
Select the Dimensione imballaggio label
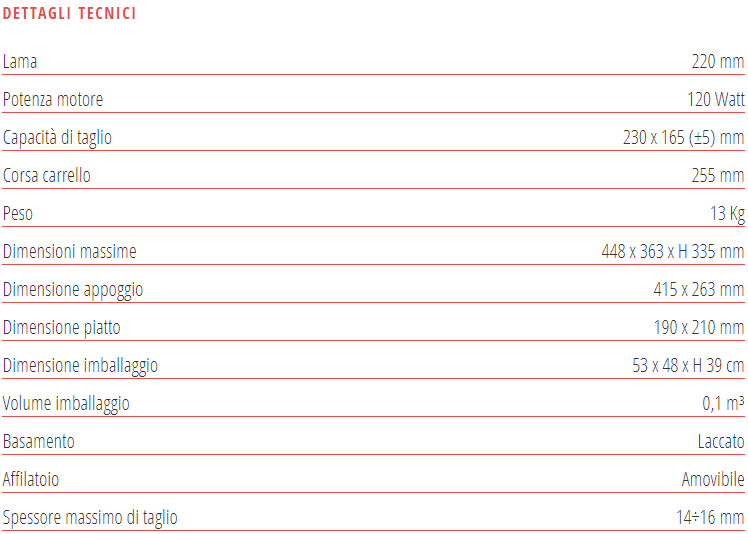click(x=80, y=366)
